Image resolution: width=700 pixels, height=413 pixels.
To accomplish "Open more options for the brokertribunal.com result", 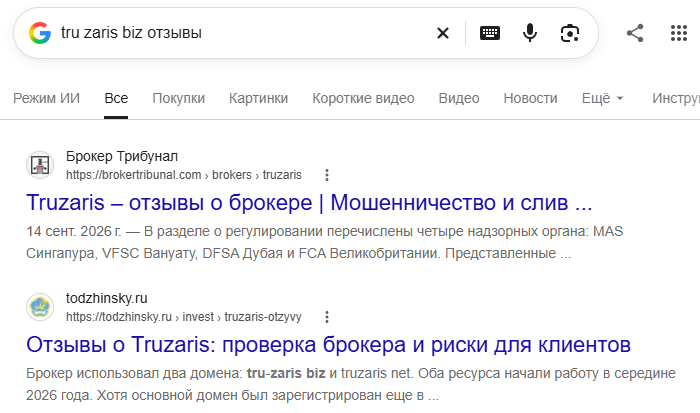I will coord(327,175).
